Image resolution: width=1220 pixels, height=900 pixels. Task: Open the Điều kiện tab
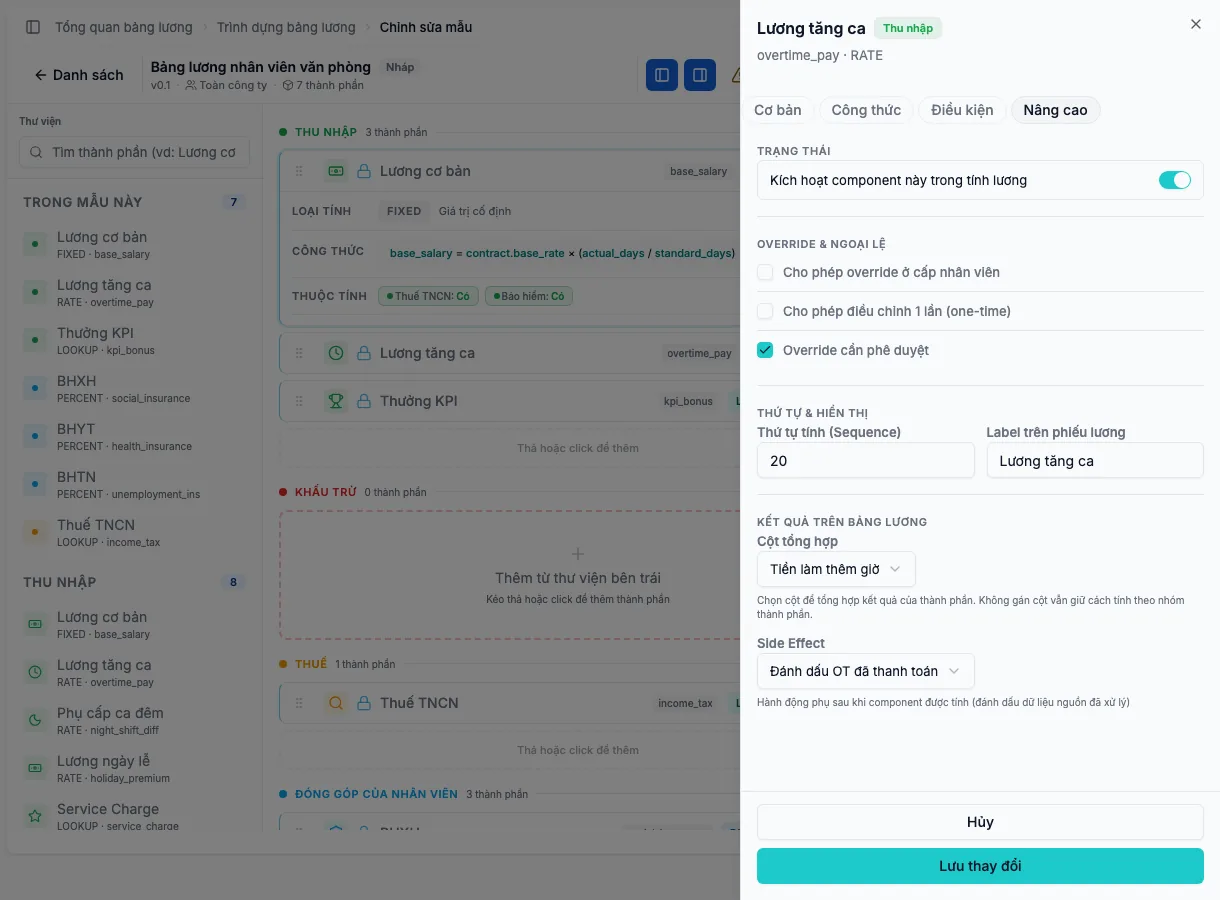click(962, 110)
